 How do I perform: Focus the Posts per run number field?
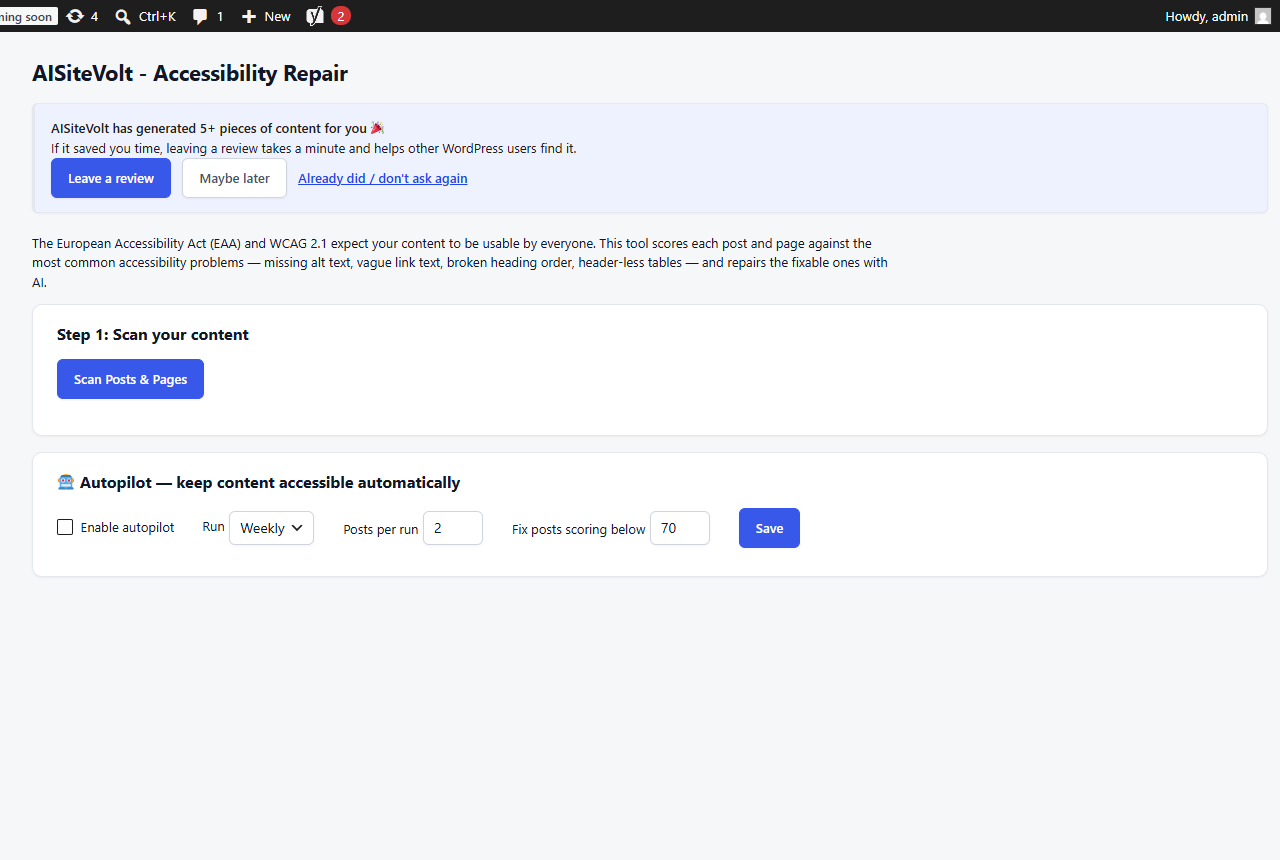pyautogui.click(x=453, y=528)
